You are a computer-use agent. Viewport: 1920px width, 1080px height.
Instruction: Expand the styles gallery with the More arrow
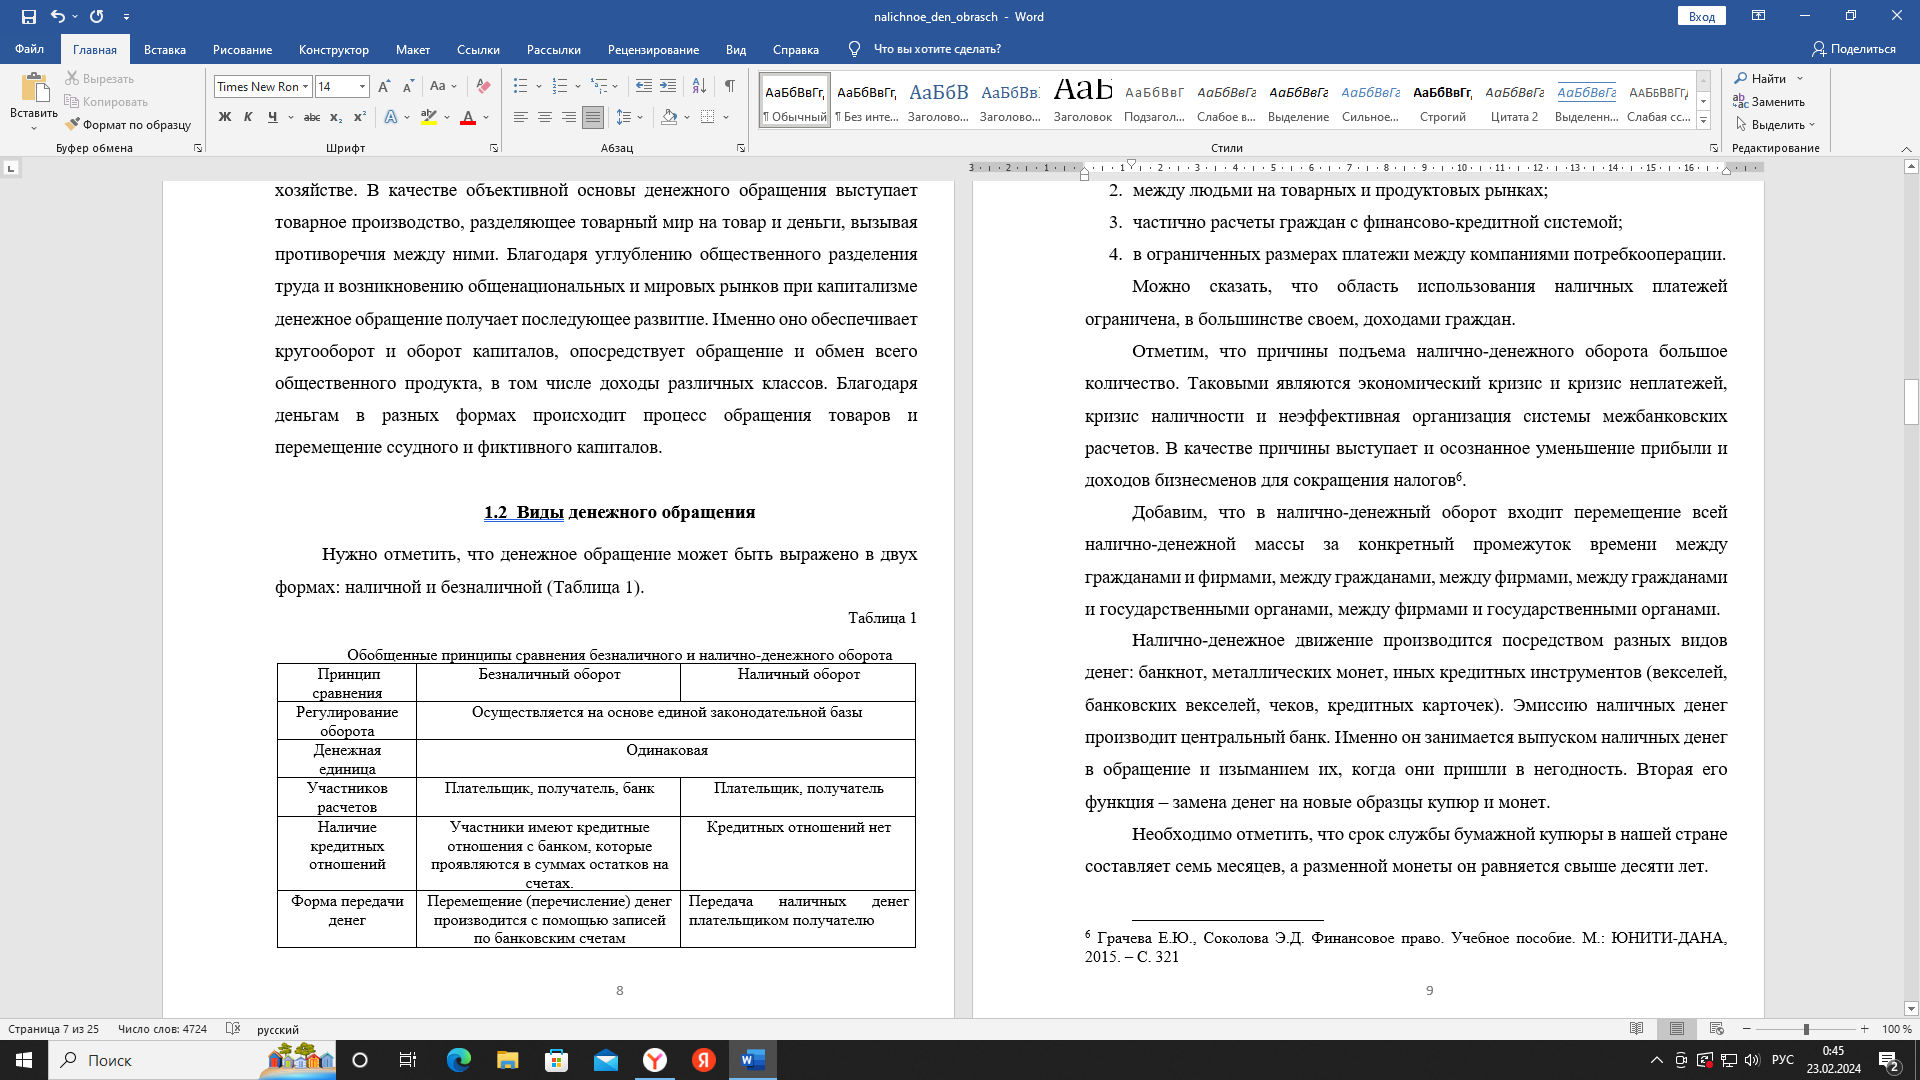[1703, 121]
